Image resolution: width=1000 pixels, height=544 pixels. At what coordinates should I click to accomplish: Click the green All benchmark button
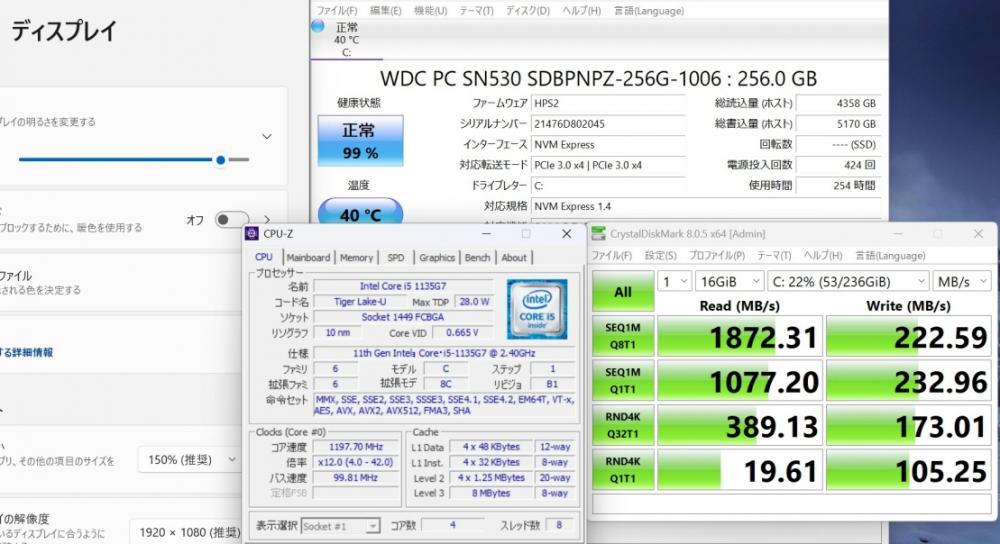622,291
